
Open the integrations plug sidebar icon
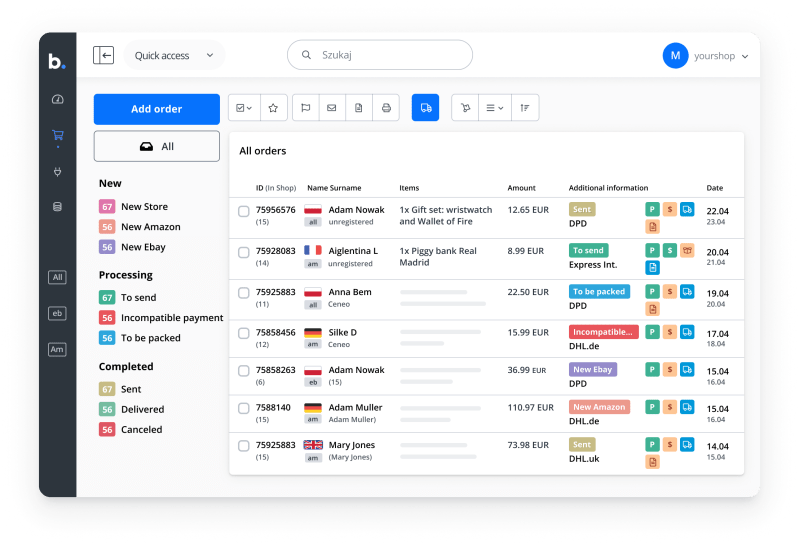pyautogui.click(x=58, y=172)
